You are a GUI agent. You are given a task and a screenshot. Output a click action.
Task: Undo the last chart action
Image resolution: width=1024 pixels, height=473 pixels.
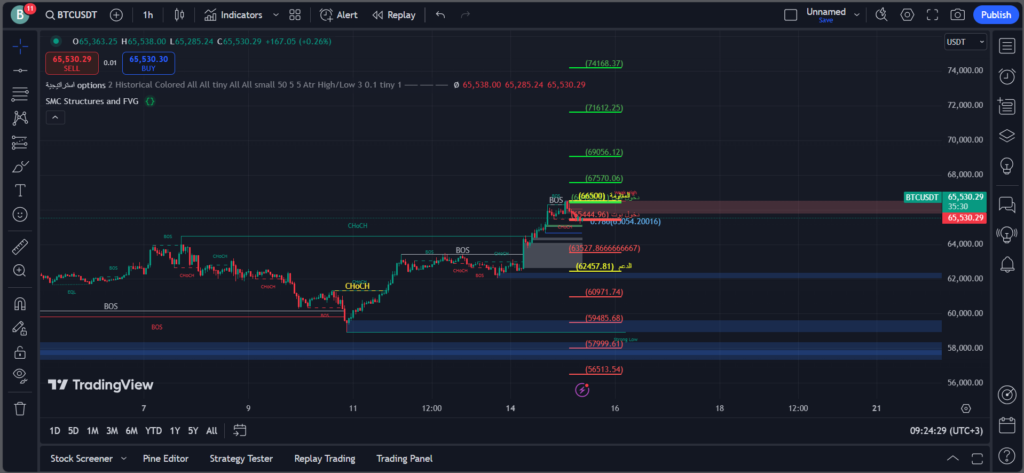441,14
